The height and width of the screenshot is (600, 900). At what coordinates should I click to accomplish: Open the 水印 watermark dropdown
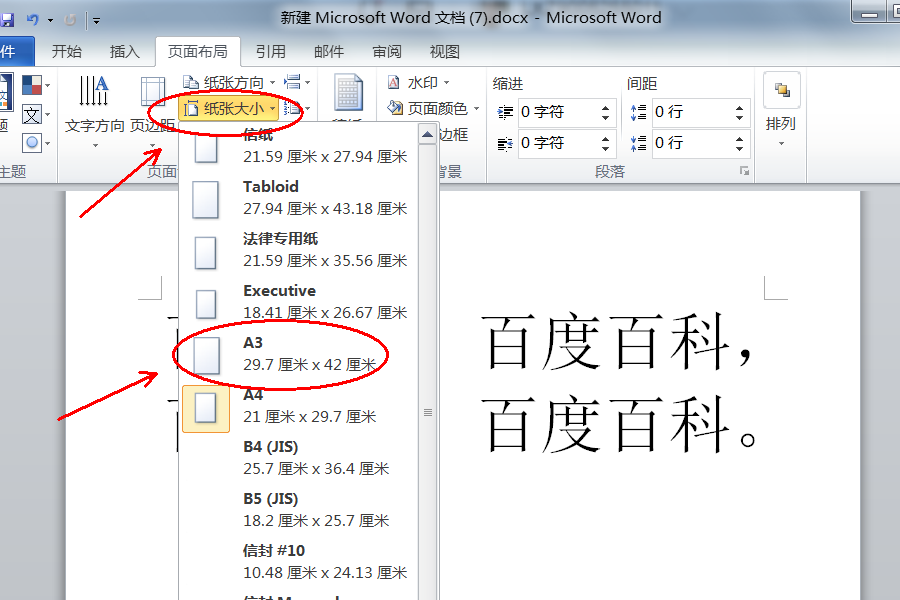418,83
